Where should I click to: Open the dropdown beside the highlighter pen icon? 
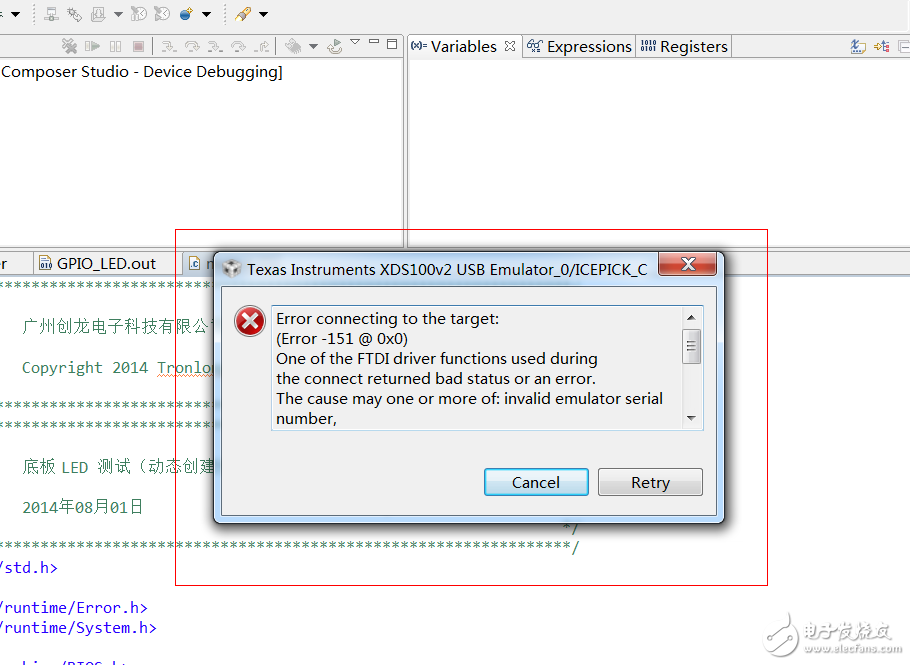pyautogui.click(x=263, y=15)
